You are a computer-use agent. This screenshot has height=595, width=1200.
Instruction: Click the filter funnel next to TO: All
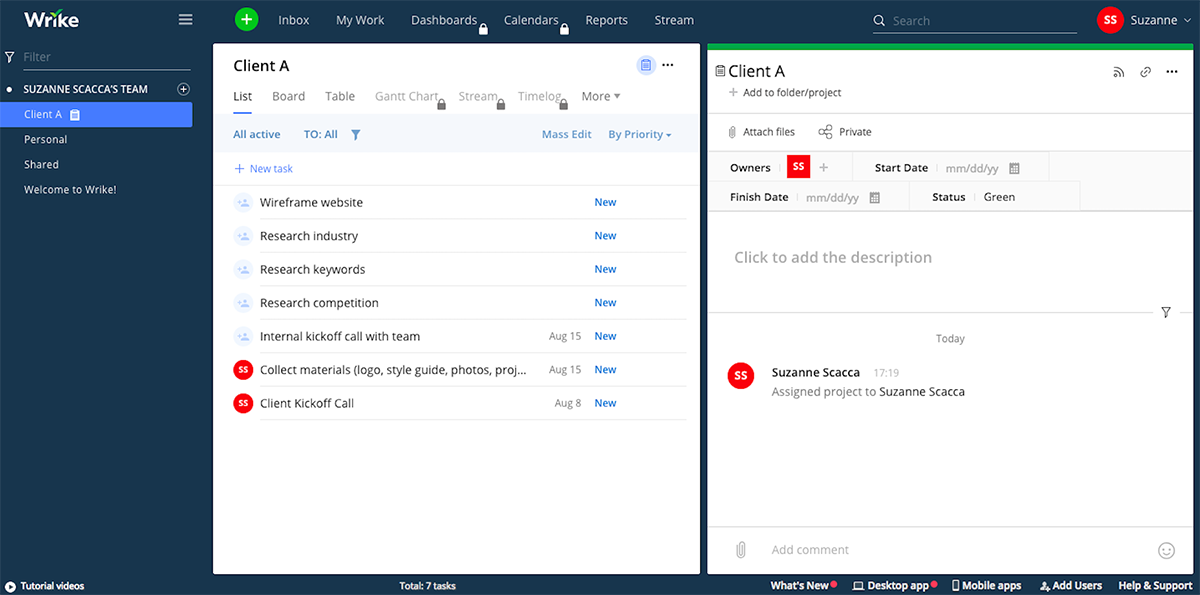[x=356, y=135]
